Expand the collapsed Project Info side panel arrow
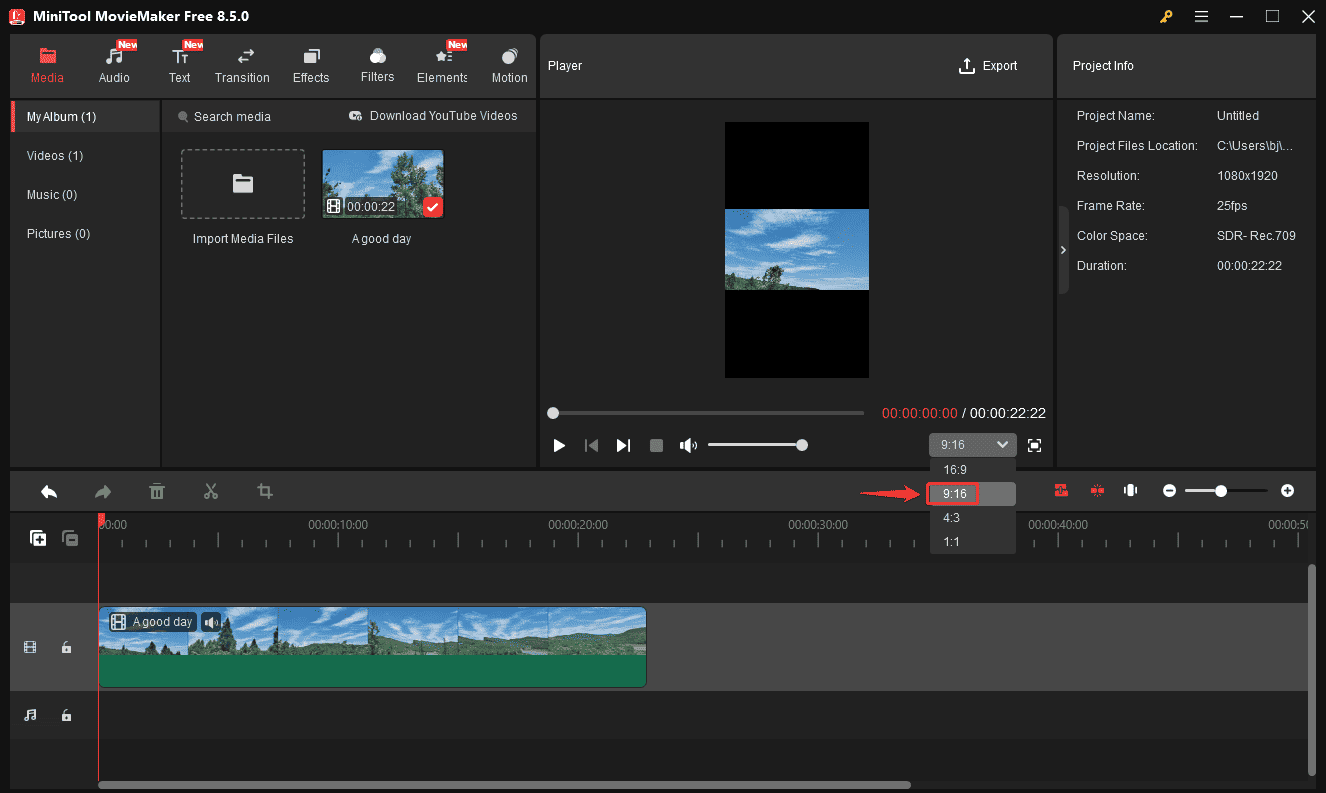Viewport: 1326px width, 793px height. pyautogui.click(x=1063, y=249)
